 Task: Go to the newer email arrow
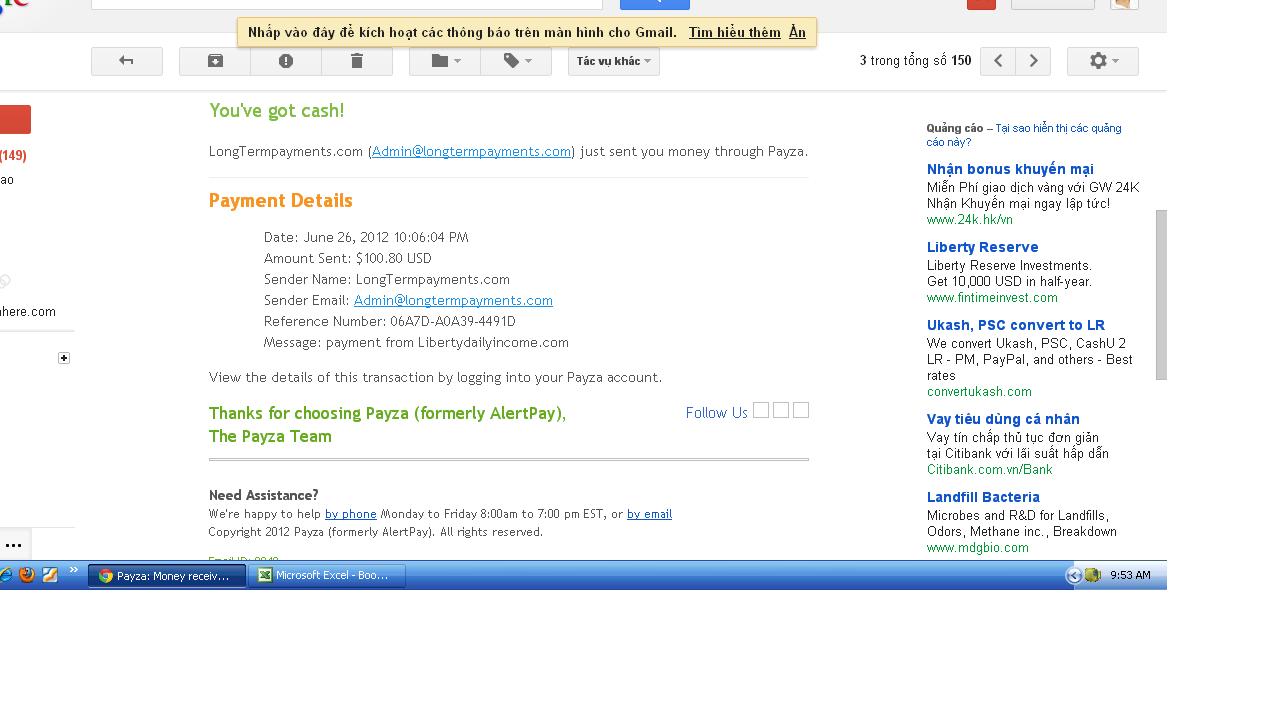tap(998, 61)
